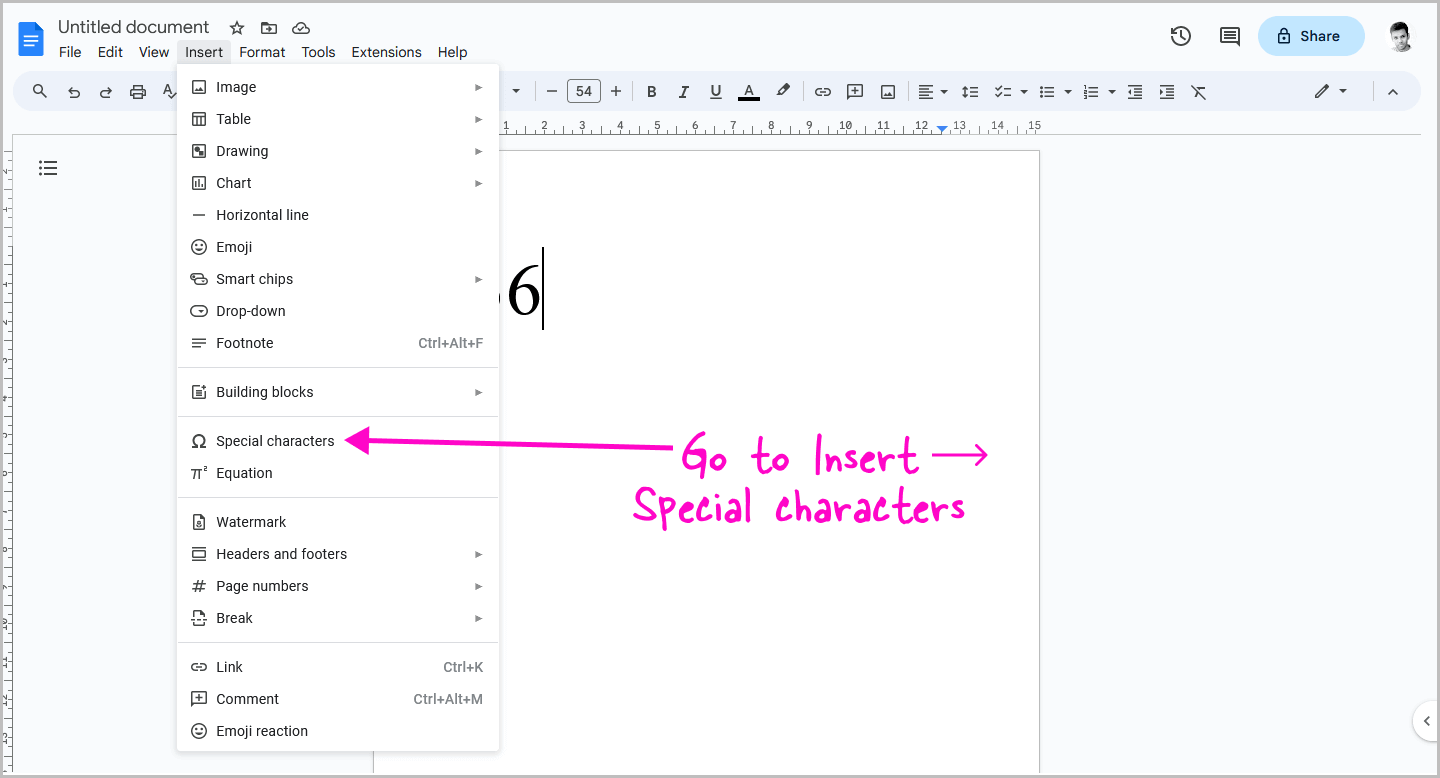Open the text color swatch
1440x778 pixels.
(x=748, y=91)
